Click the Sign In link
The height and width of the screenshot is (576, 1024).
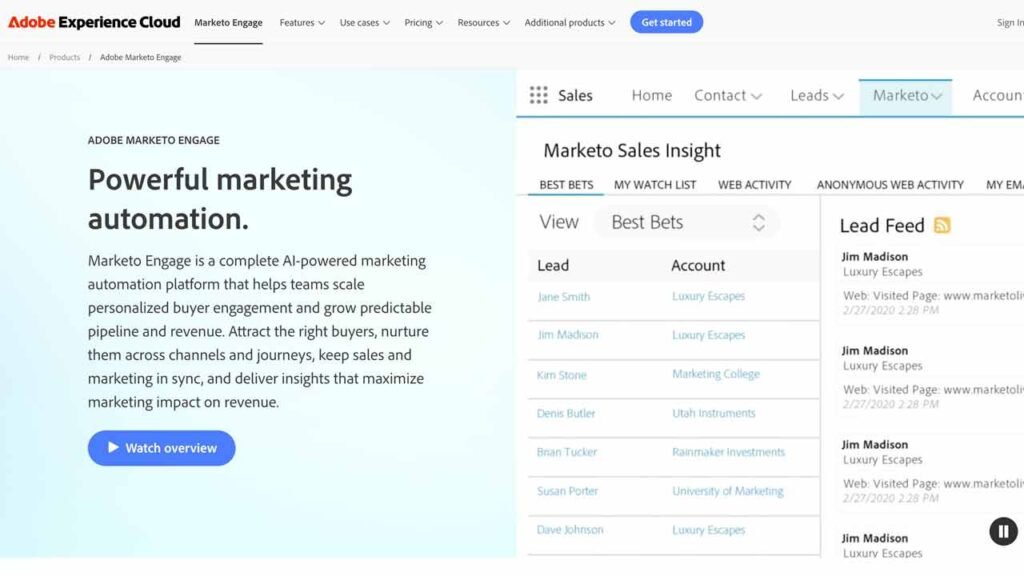coord(1010,23)
